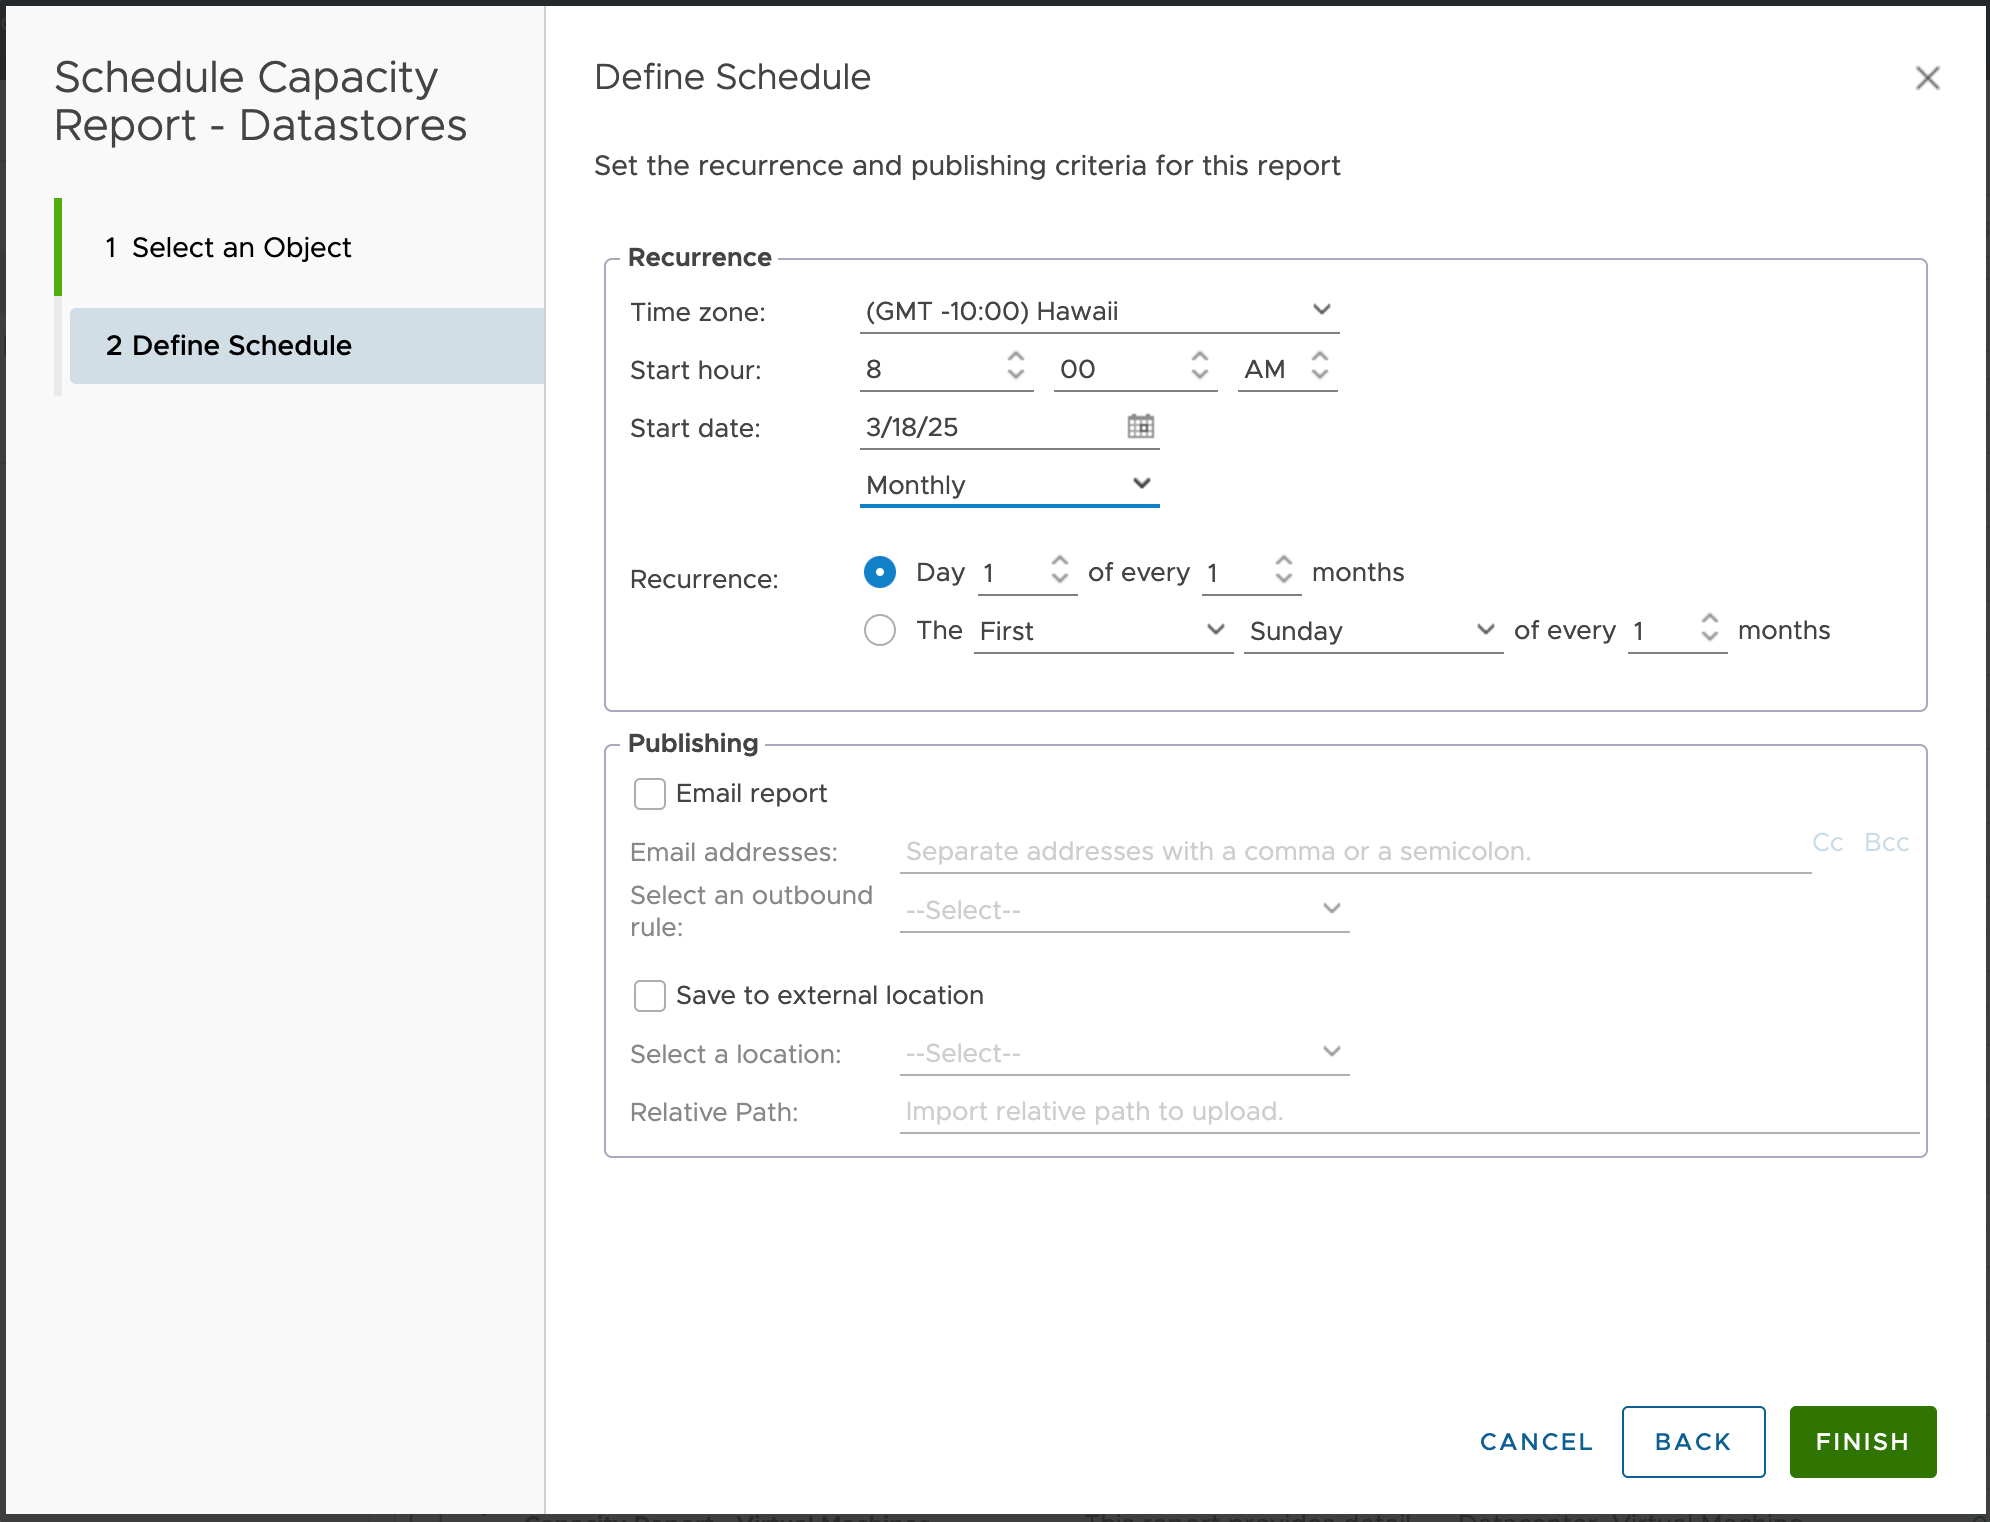Viewport: 1990px width, 1522px height.
Task: Open the Start date calendar picker icon
Action: (1140, 426)
